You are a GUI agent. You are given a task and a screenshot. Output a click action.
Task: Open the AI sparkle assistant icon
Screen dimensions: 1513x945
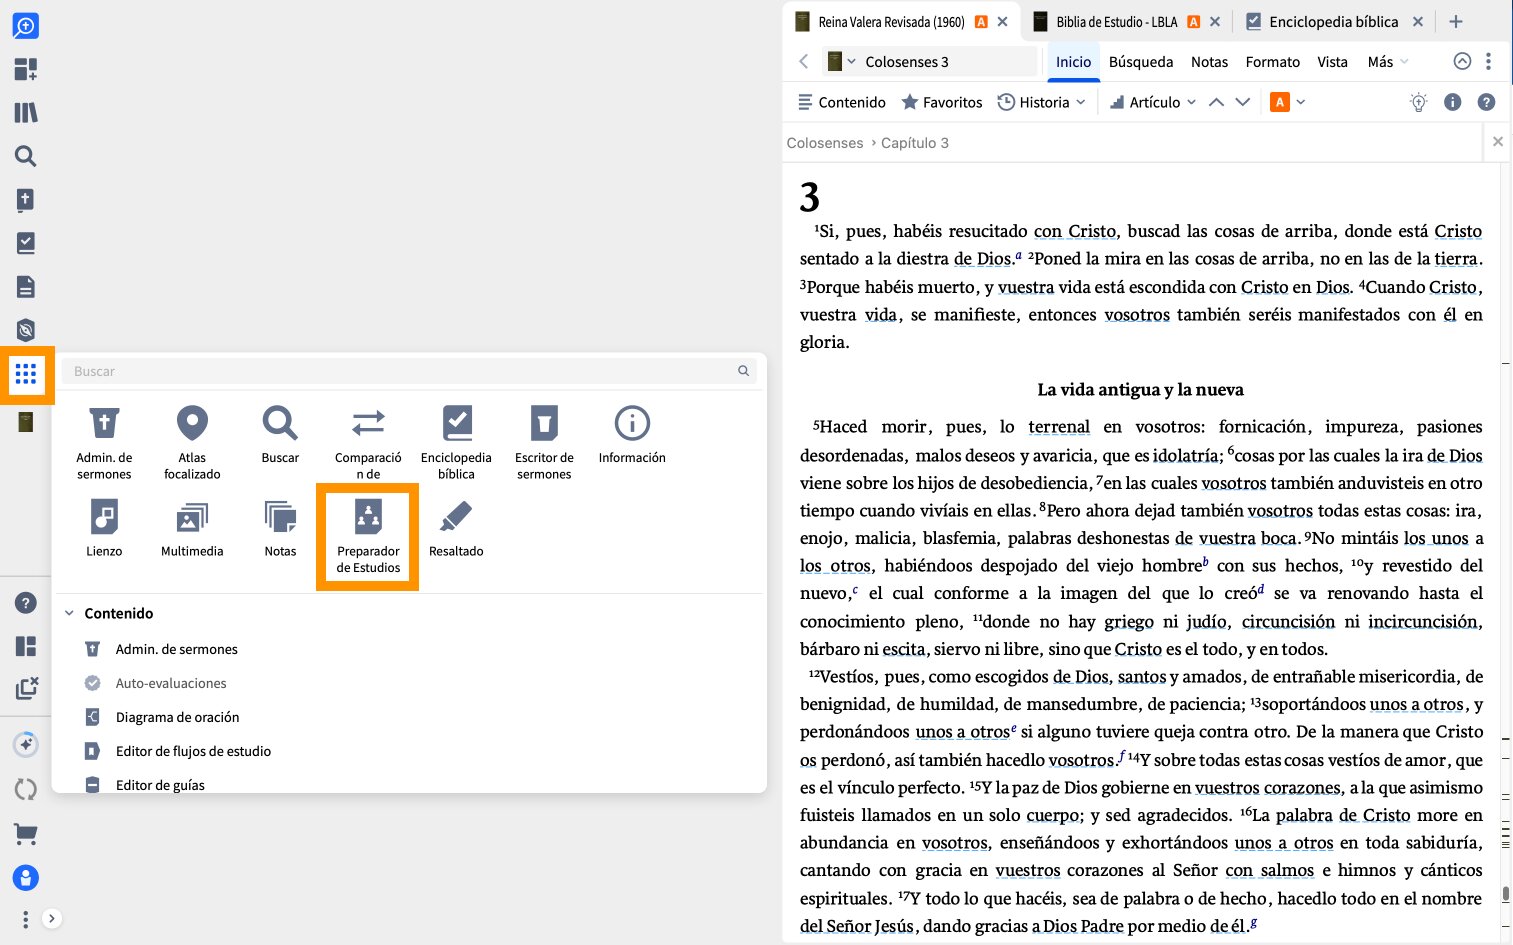pyautogui.click(x=26, y=745)
